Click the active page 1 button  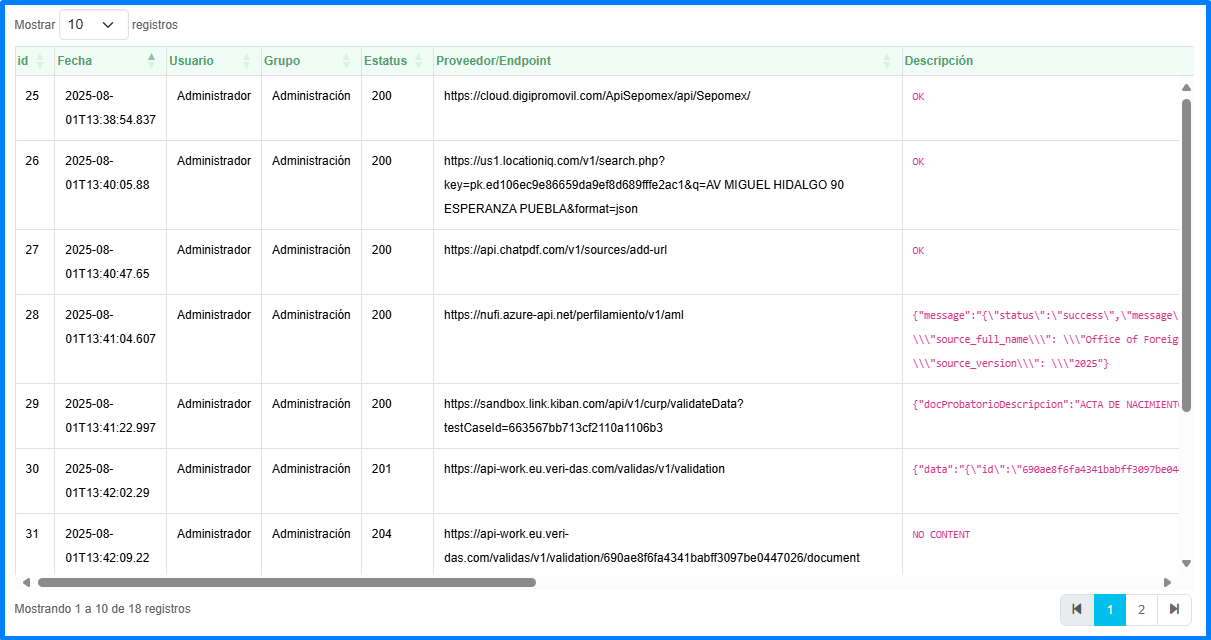1109,609
